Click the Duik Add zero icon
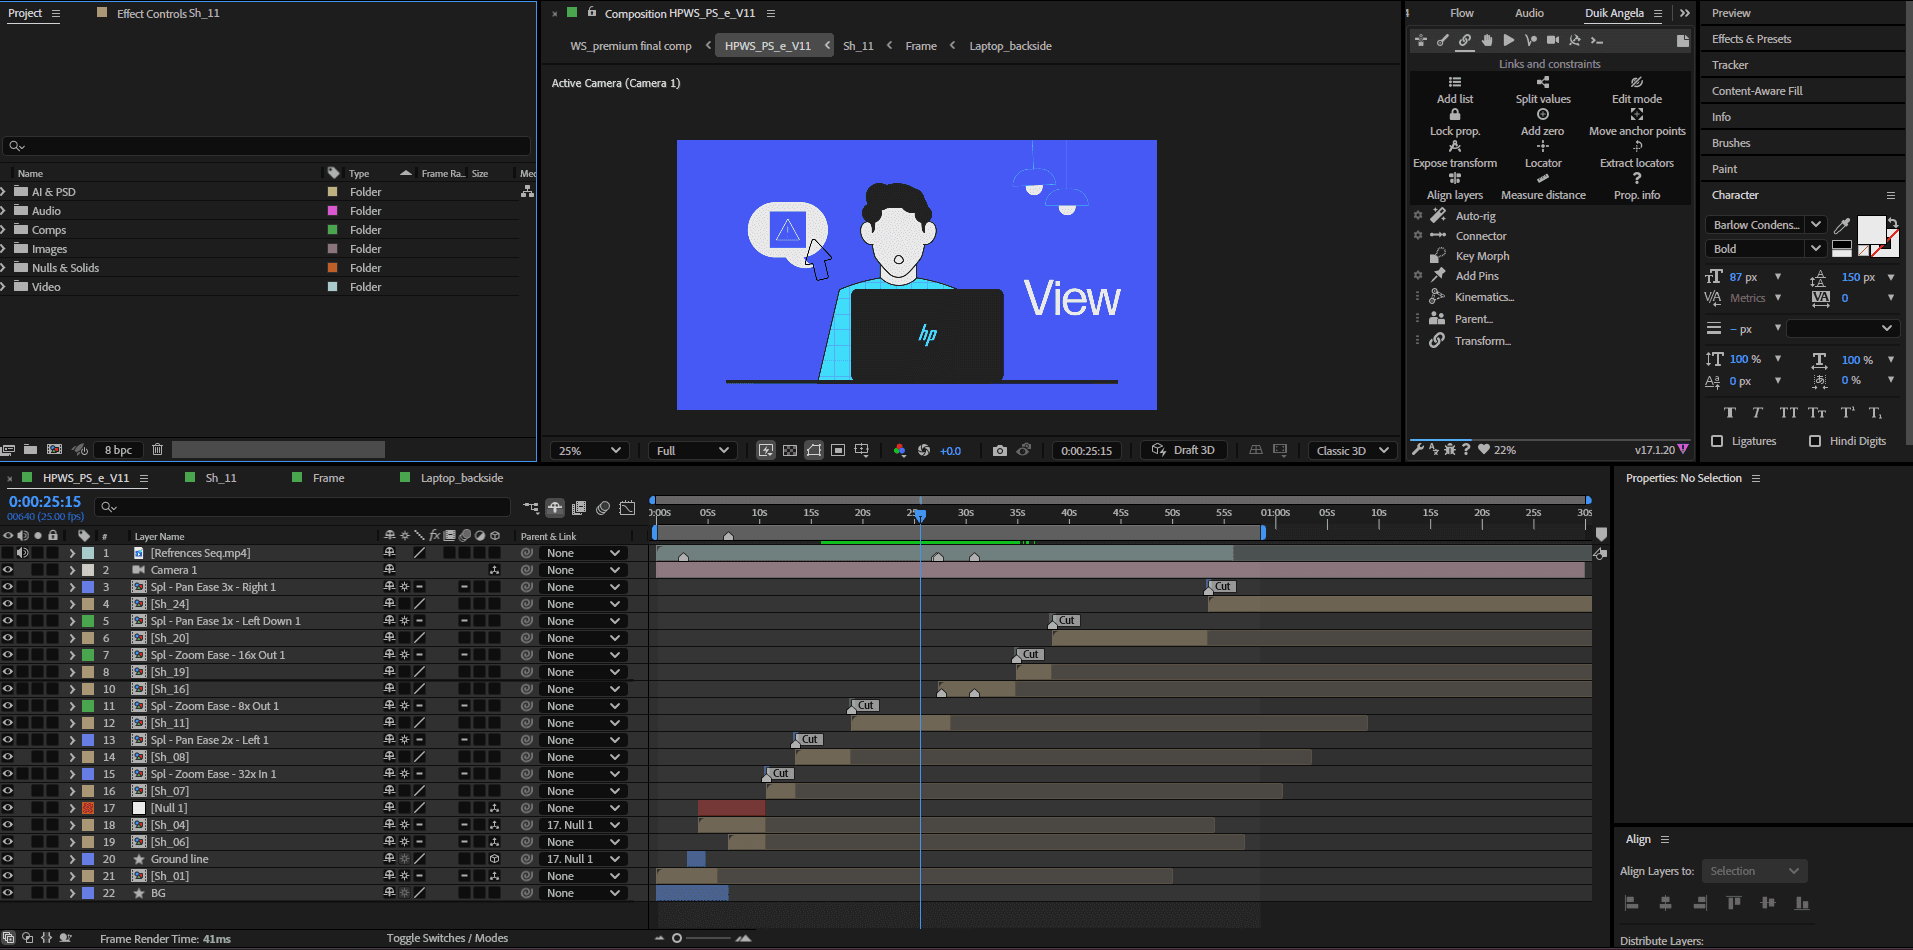The height and width of the screenshot is (950, 1913). click(1543, 114)
